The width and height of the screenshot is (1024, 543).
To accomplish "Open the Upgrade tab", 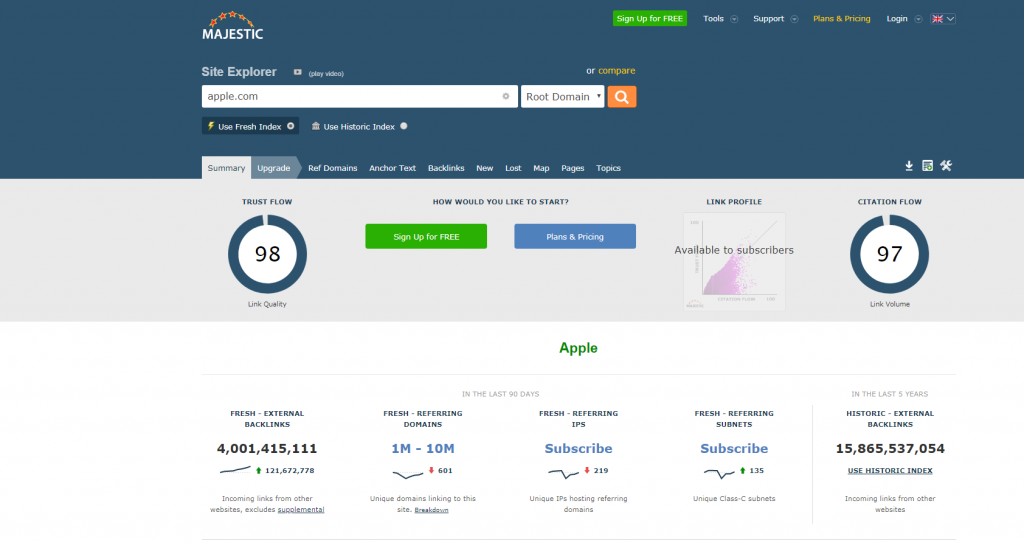I will pyautogui.click(x=274, y=168).
